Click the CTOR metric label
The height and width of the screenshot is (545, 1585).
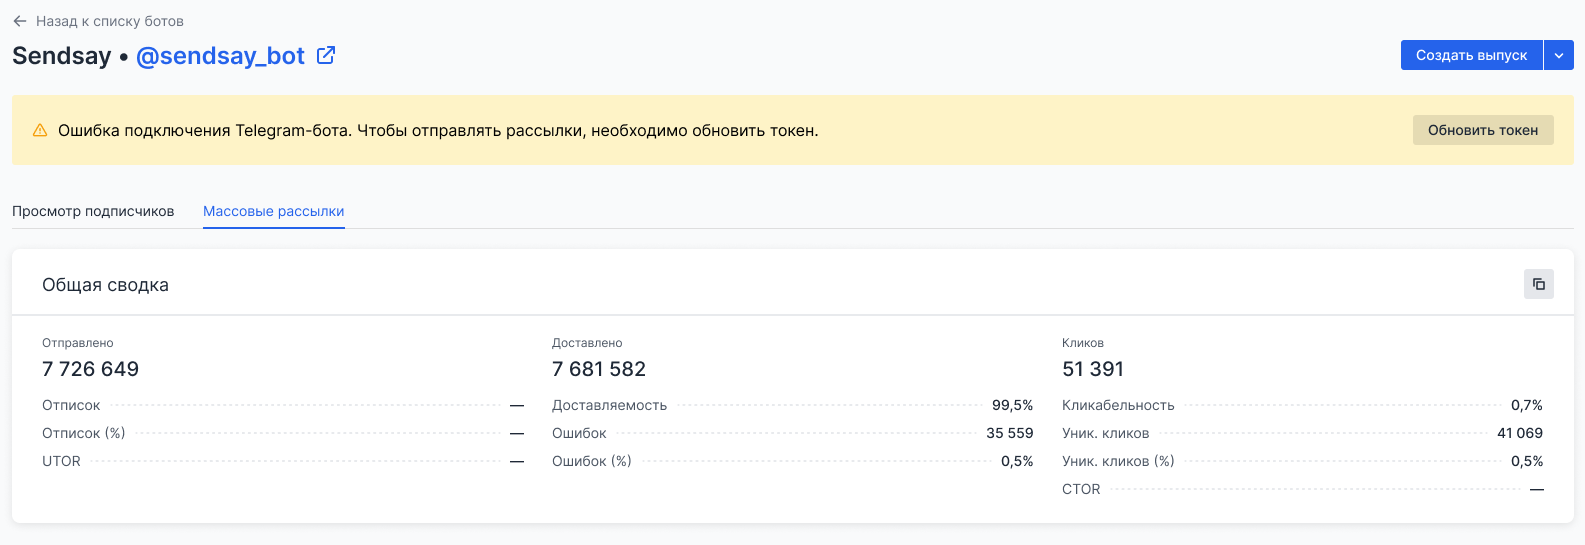(1081, 489)
